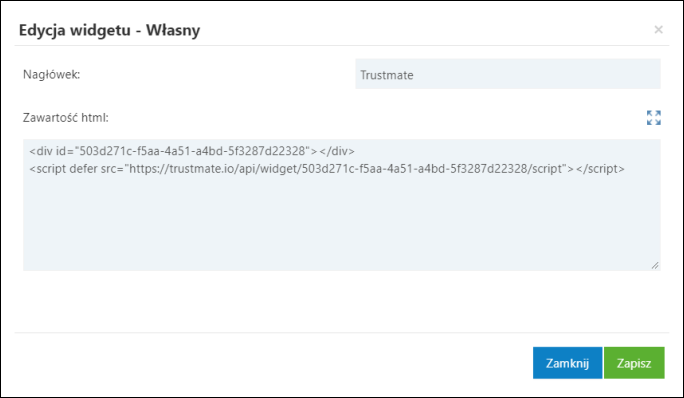Save the widget with Zapisz

tap(634, 363)
